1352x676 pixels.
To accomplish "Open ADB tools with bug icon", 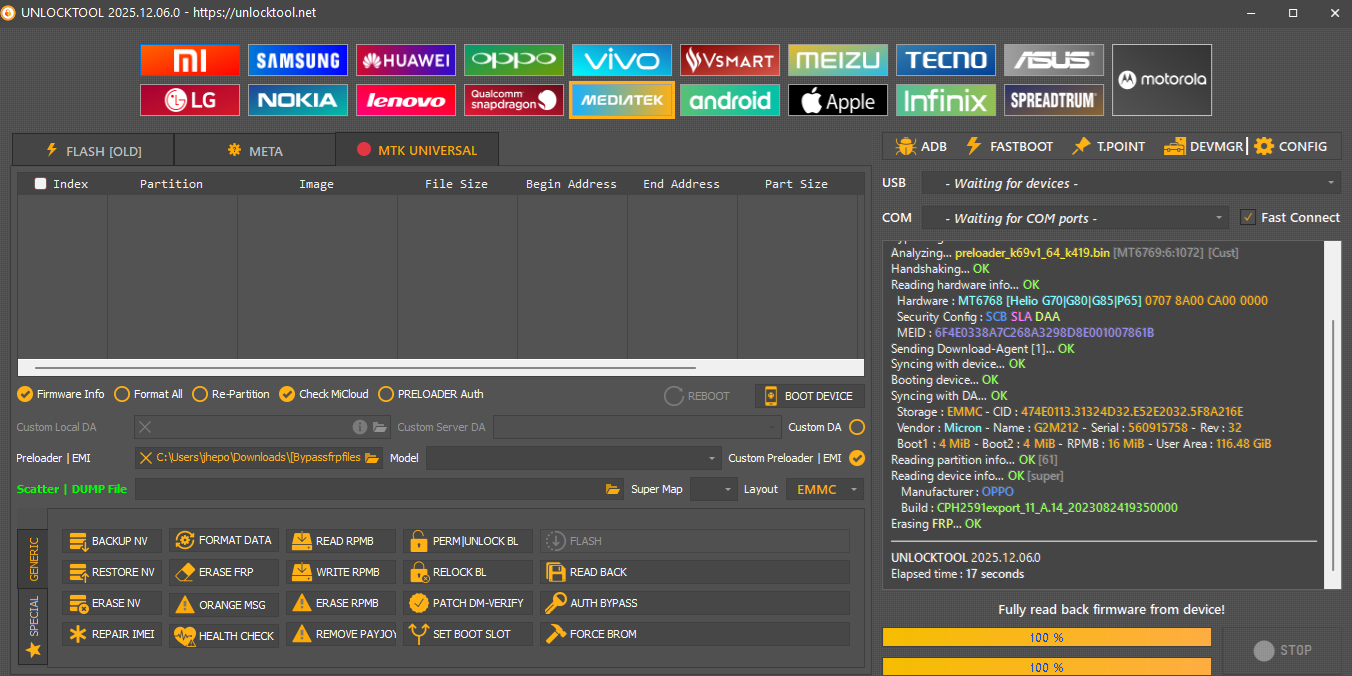I will (x=921, y=146).
